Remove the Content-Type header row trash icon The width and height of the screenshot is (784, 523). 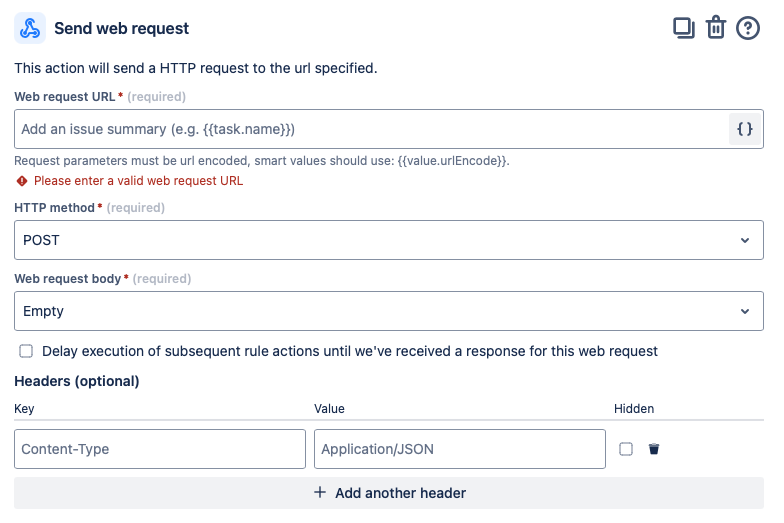click(x=654, y=449)
